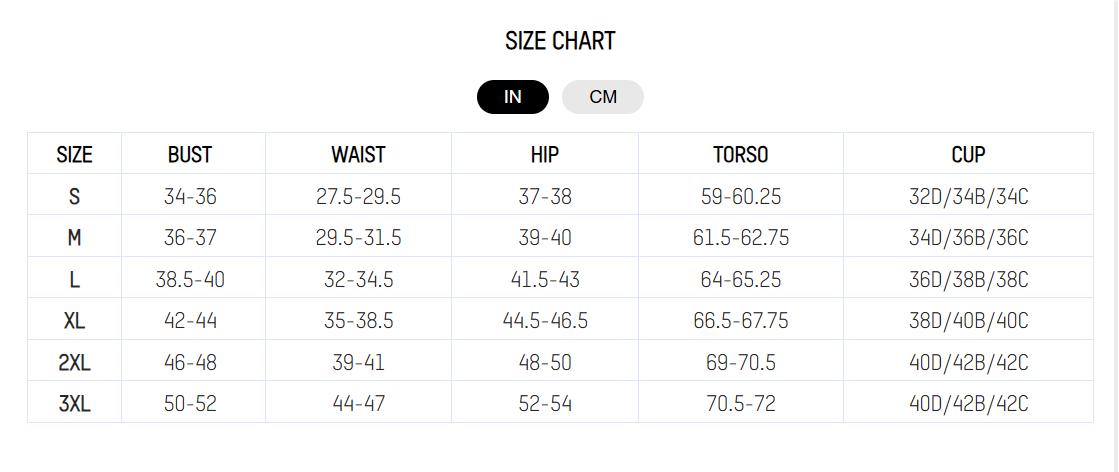Select the 3XL size row label
The image size is (1119, 472).
point(75,404)
